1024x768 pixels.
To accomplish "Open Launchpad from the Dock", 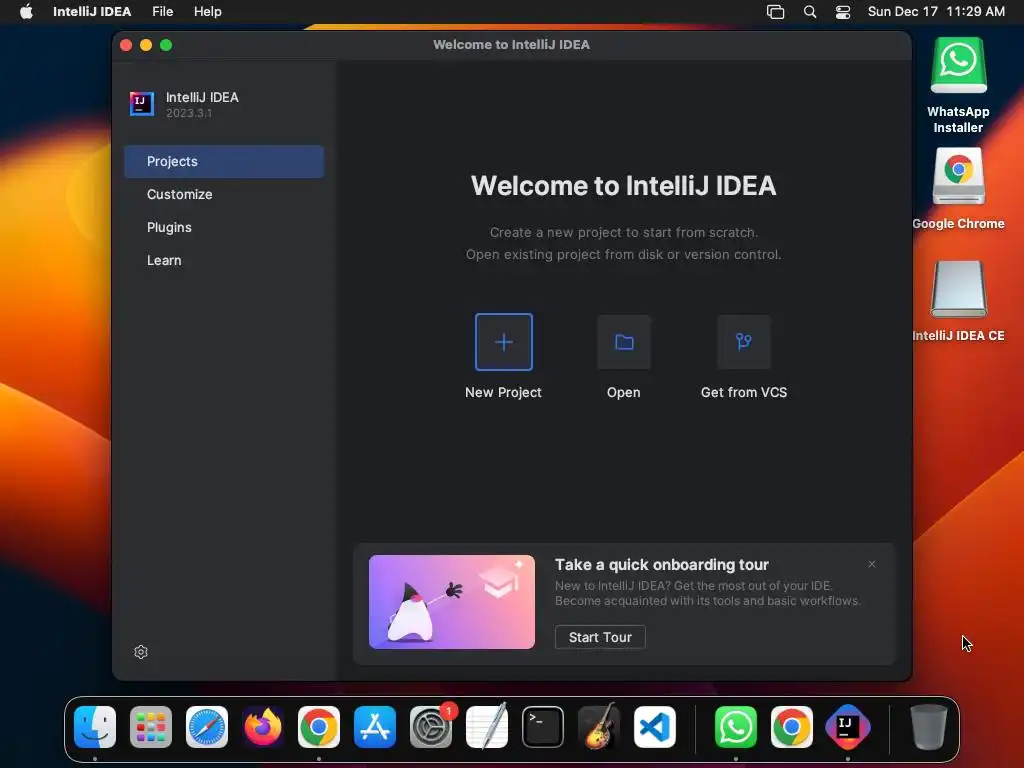I will [x=151, y=727].
